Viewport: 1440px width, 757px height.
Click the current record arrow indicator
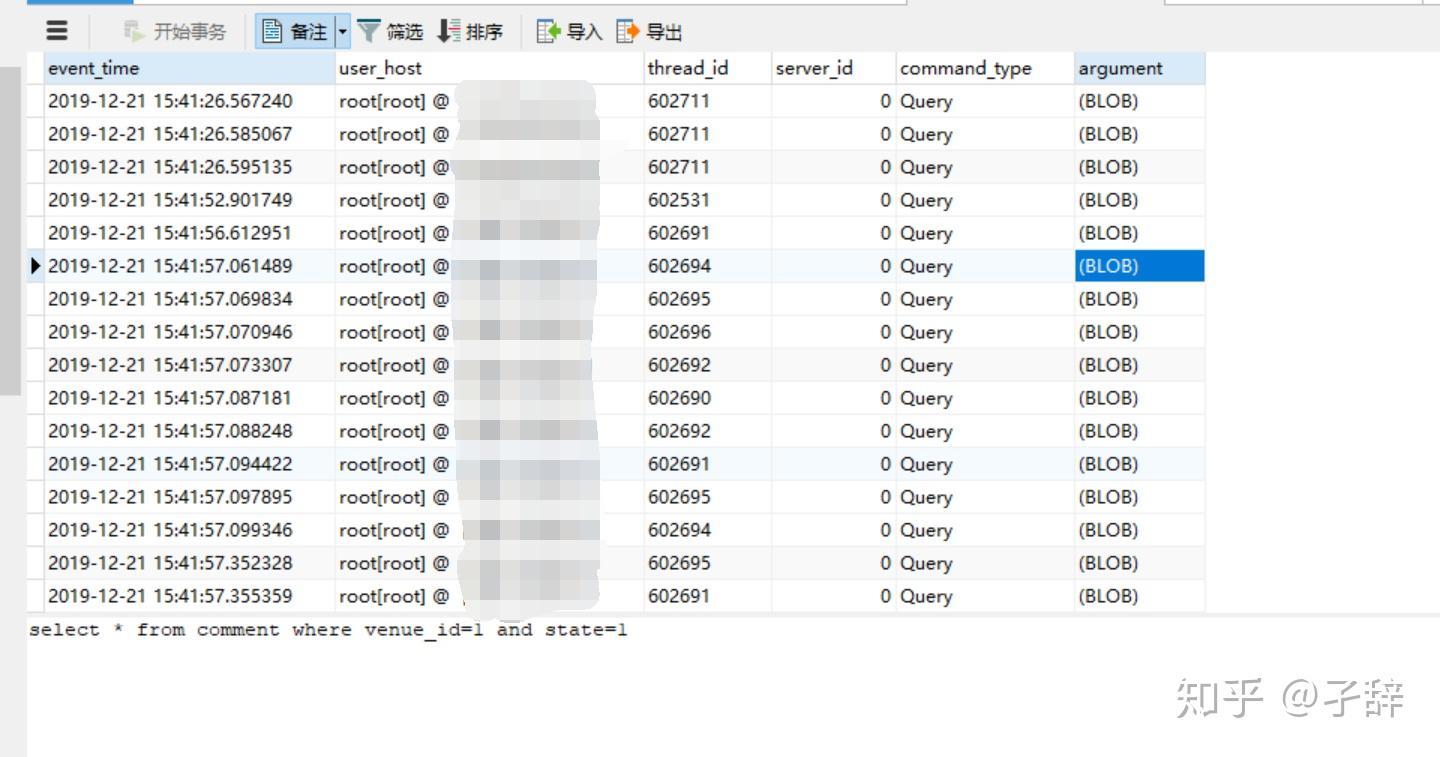tap(36, 265)
